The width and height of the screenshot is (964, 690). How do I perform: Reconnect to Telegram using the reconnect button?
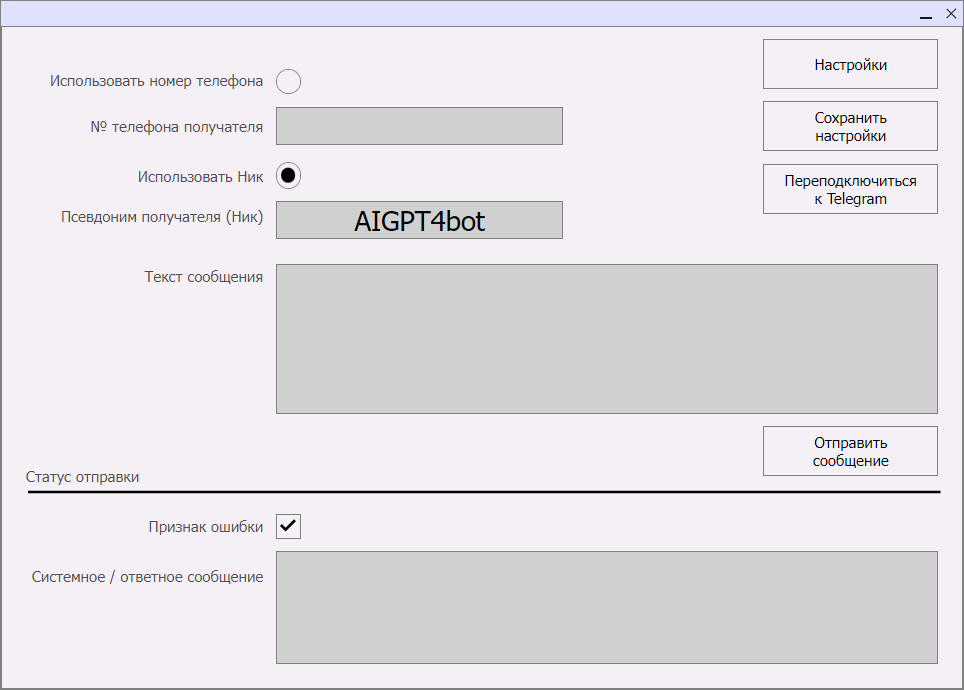click(x=849, y=188)
